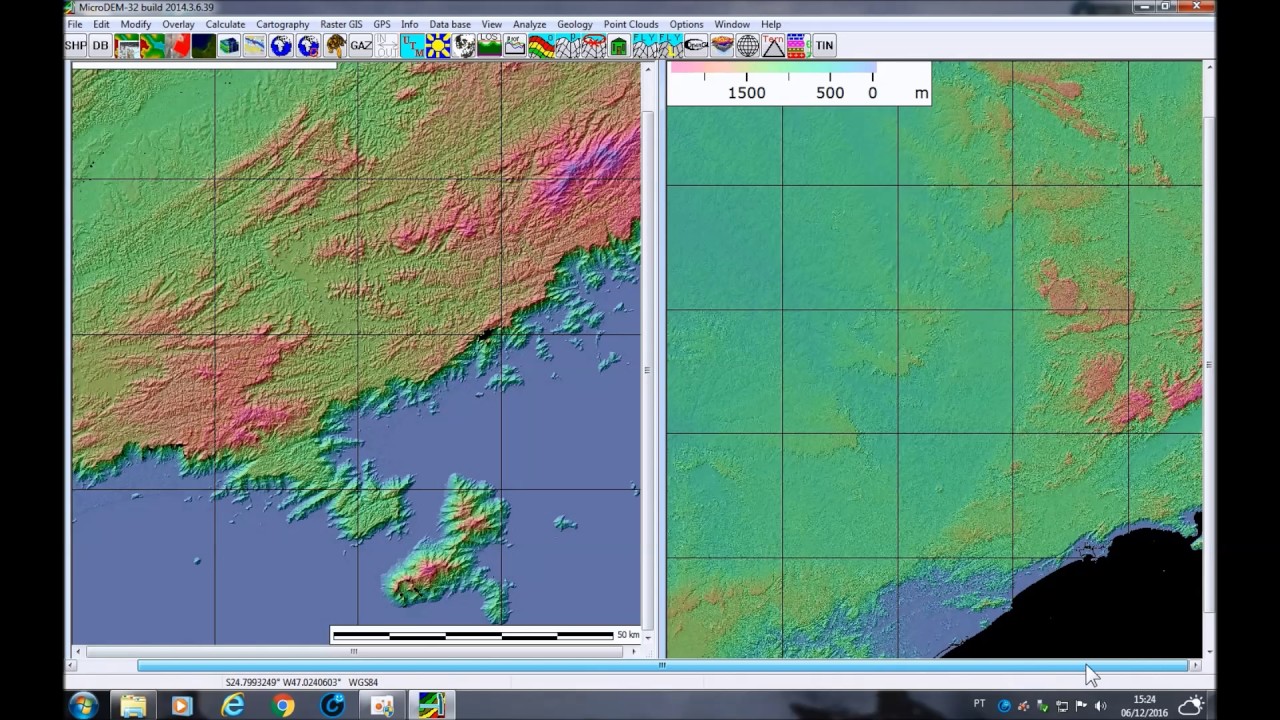Select the UTM coordinates toolbar icon
Screen dimensions: 1280x720
(412, 45)
